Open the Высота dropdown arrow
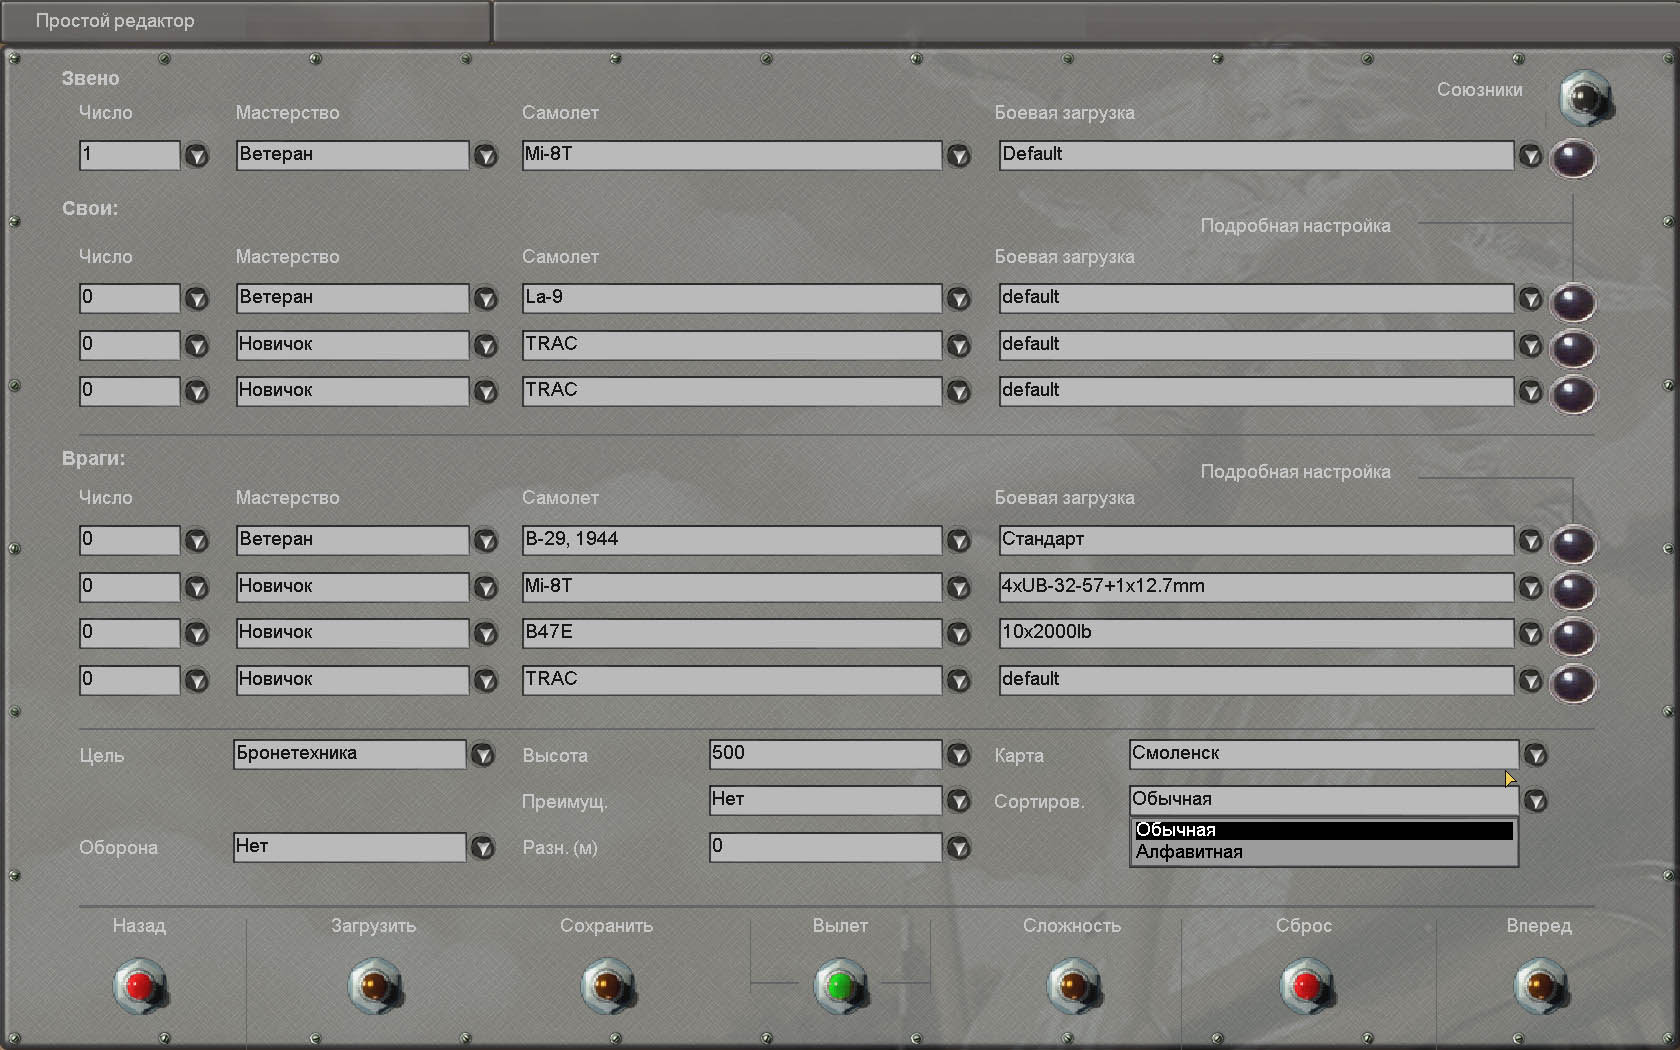This screenshot has height=1050, width=1680. (x=959, y=755)
